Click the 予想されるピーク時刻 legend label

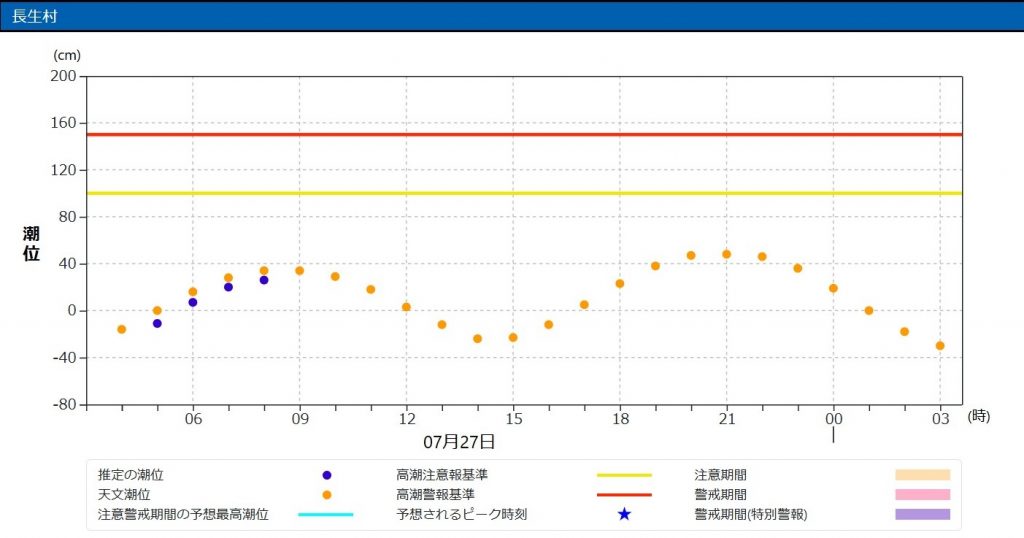click(x=461, y=514)
